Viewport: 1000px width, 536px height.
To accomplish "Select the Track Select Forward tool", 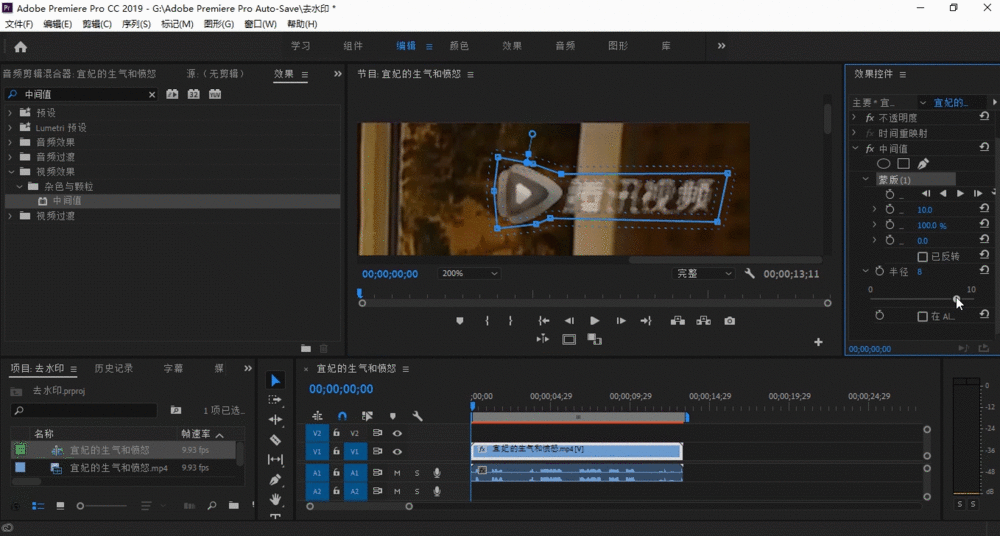I will [275, 400].
